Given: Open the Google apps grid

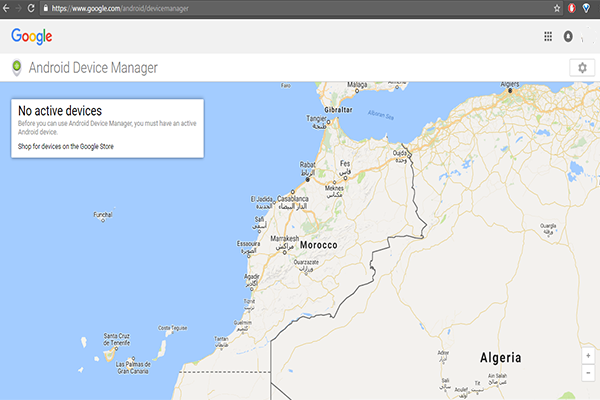Looking at the screenshot, I should [x=548, y=36].
